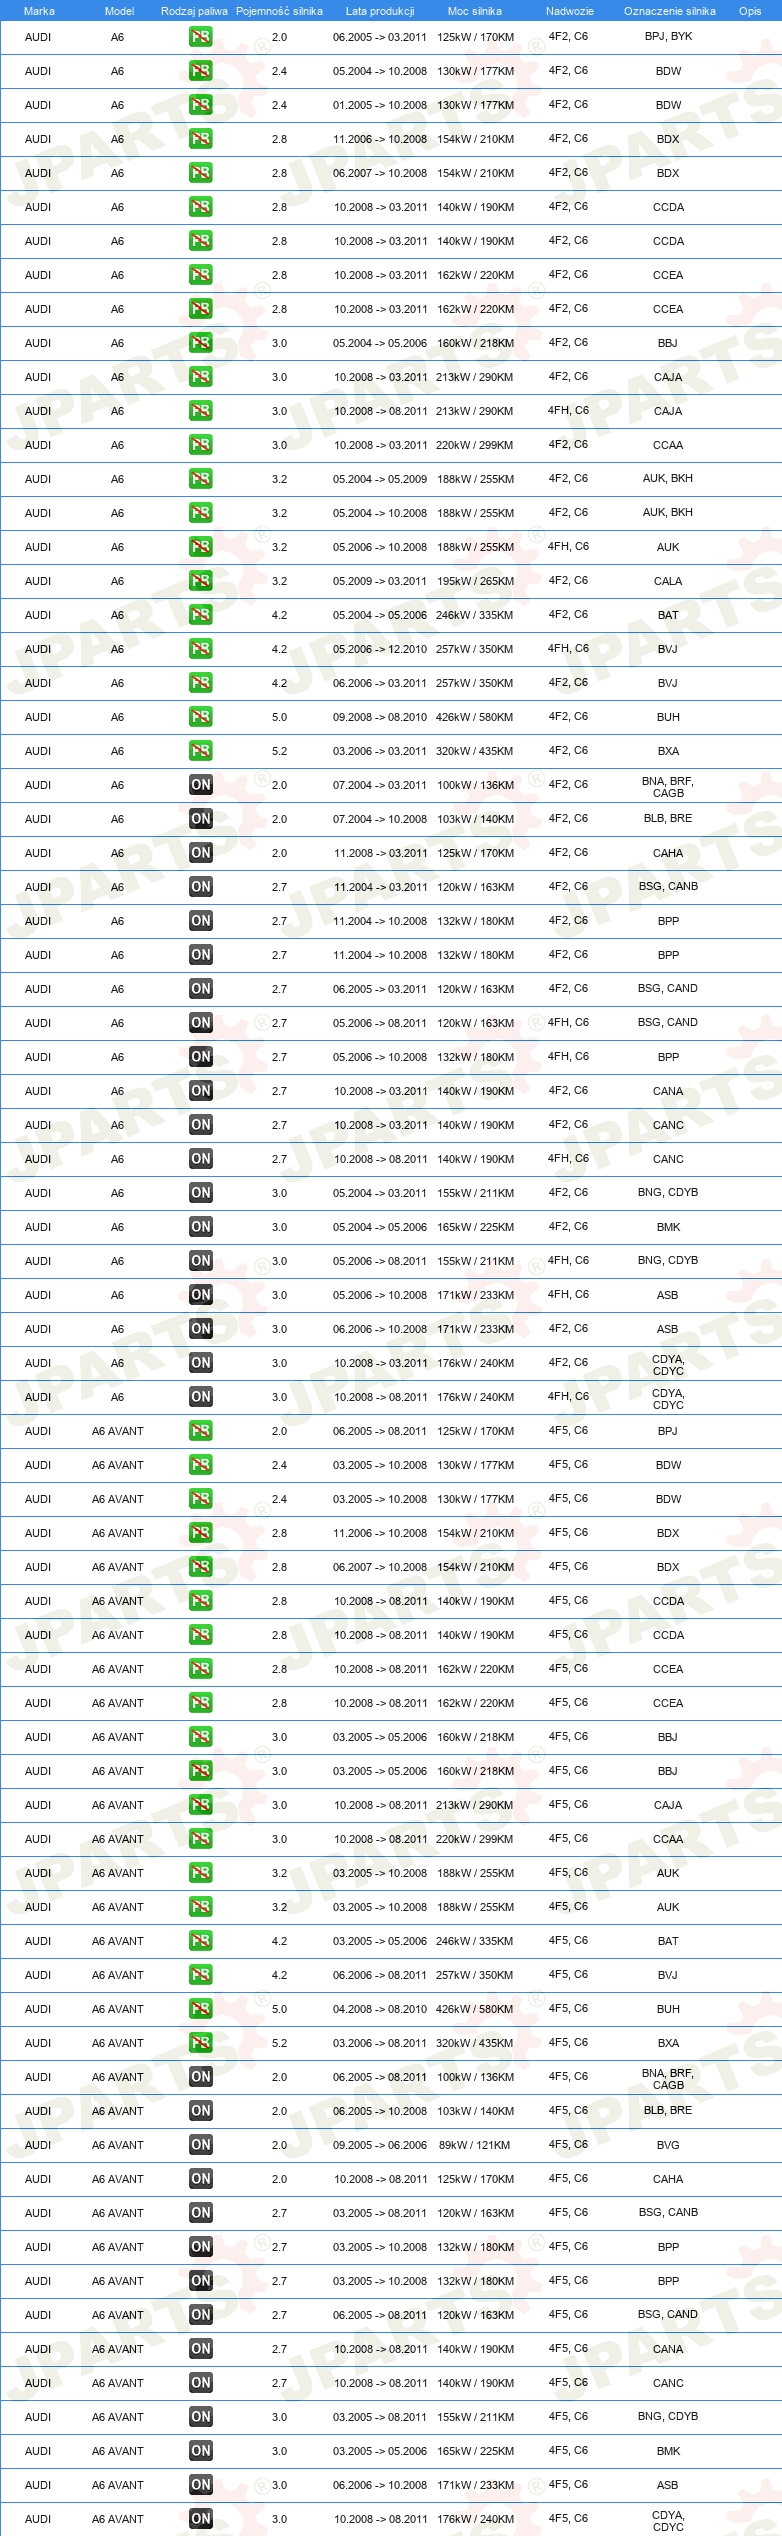The image size is (782, 2536).
Task: Click petrol icon in A6 BPJ, BYK row
Action: pos(200,37)
